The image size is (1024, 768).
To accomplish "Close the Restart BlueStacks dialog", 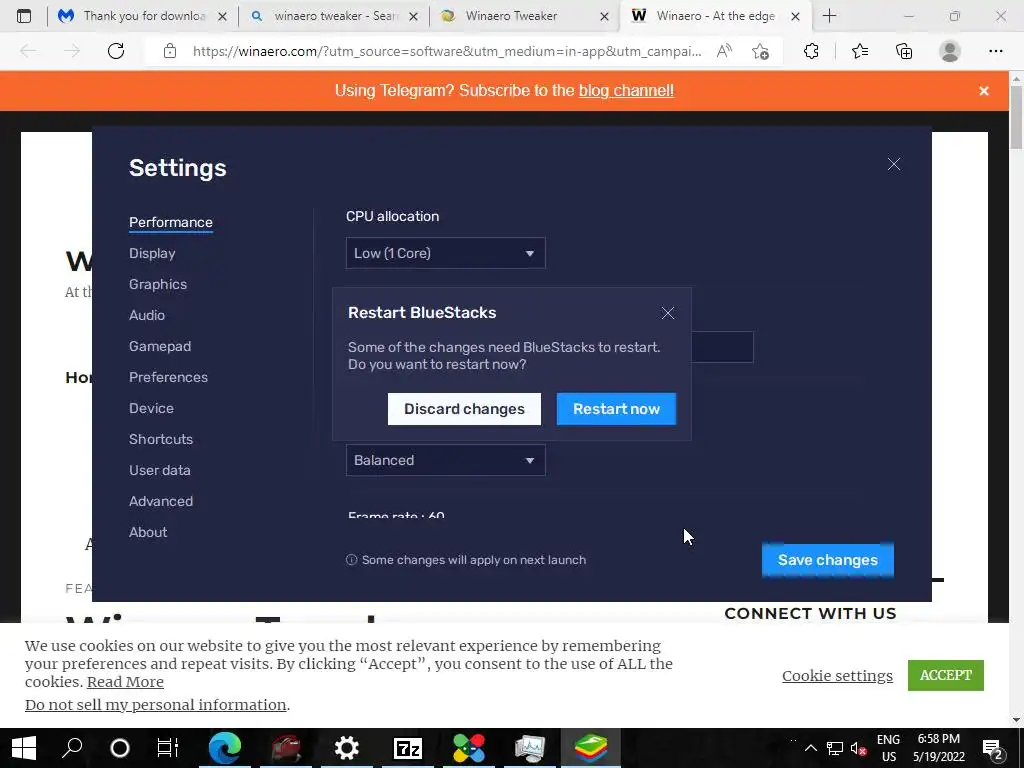I will pyautogui.click(x=667, y=313).
